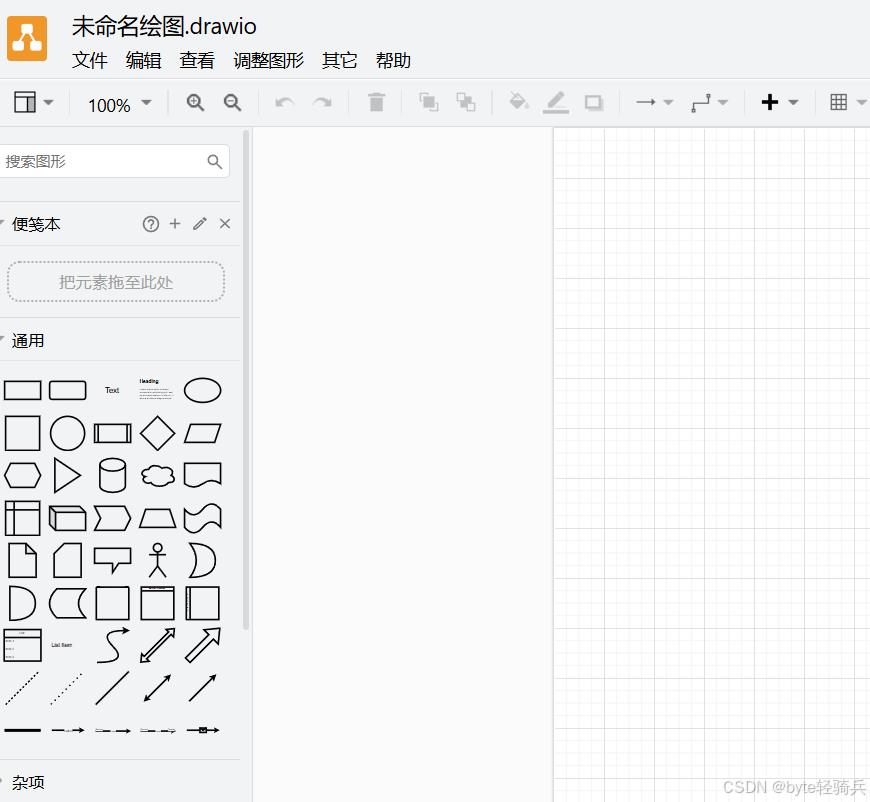Add item to scratchpad with plus icon

click(174, 223)
